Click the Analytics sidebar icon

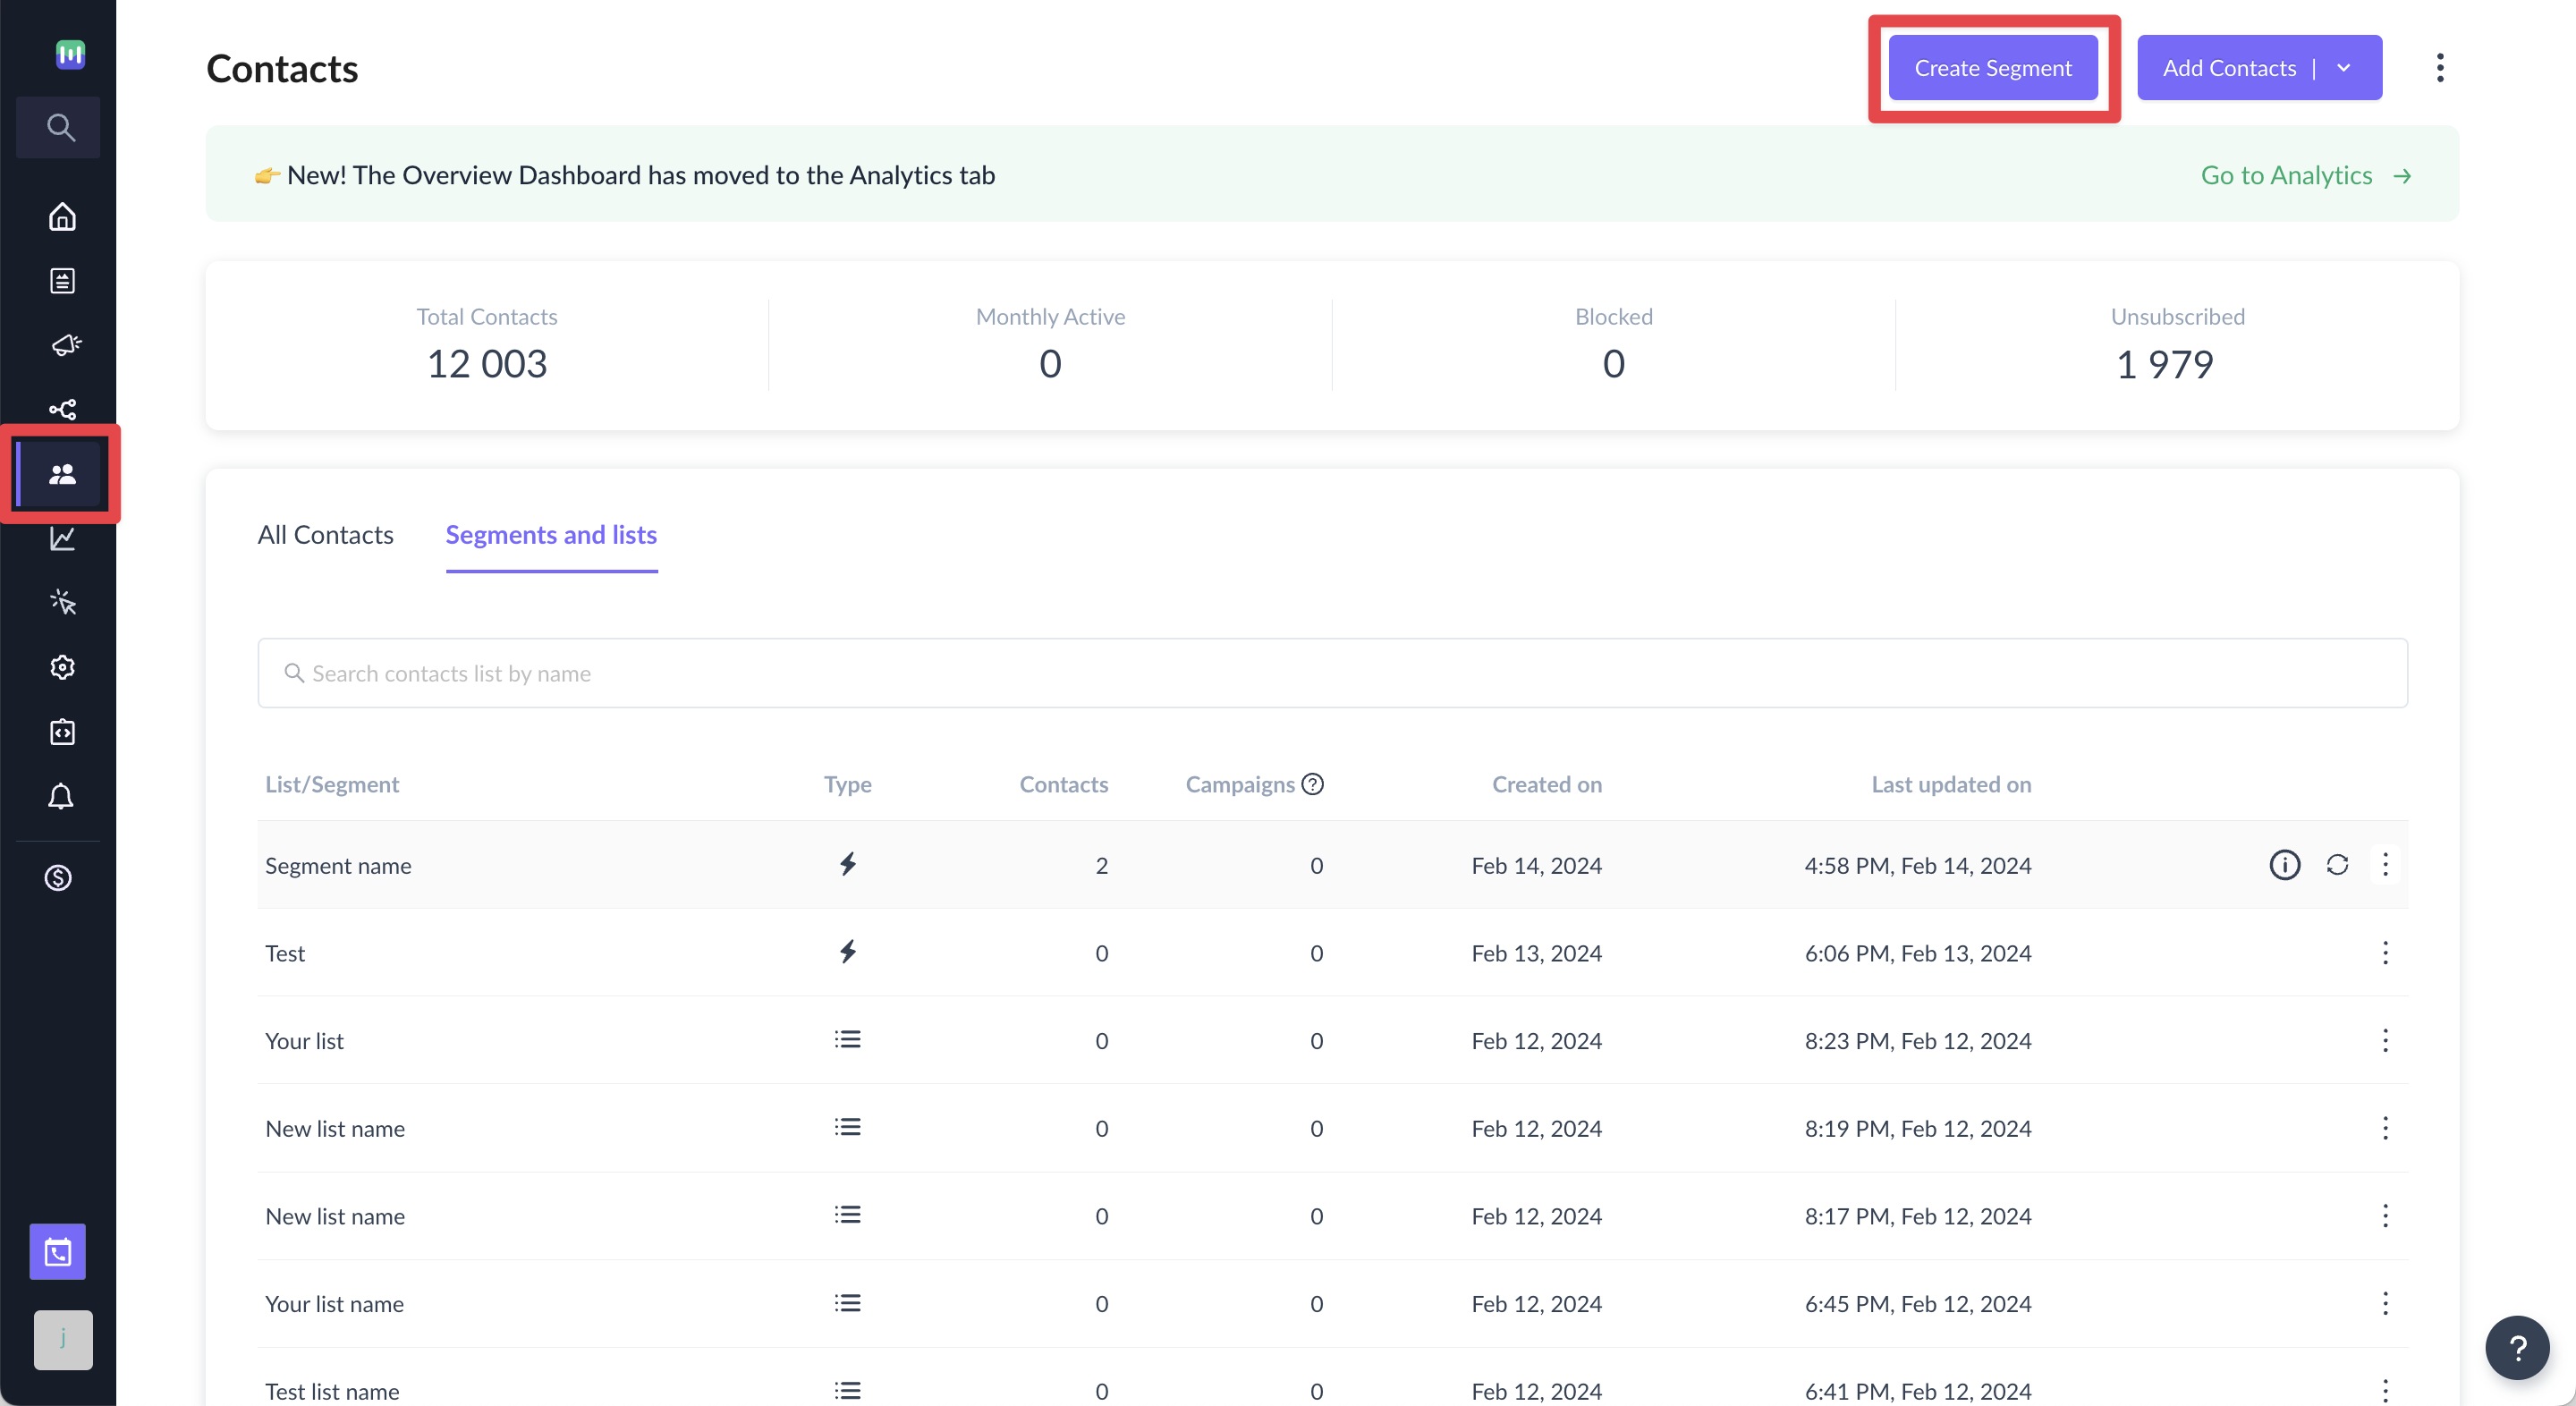click(x=59, y=537)
